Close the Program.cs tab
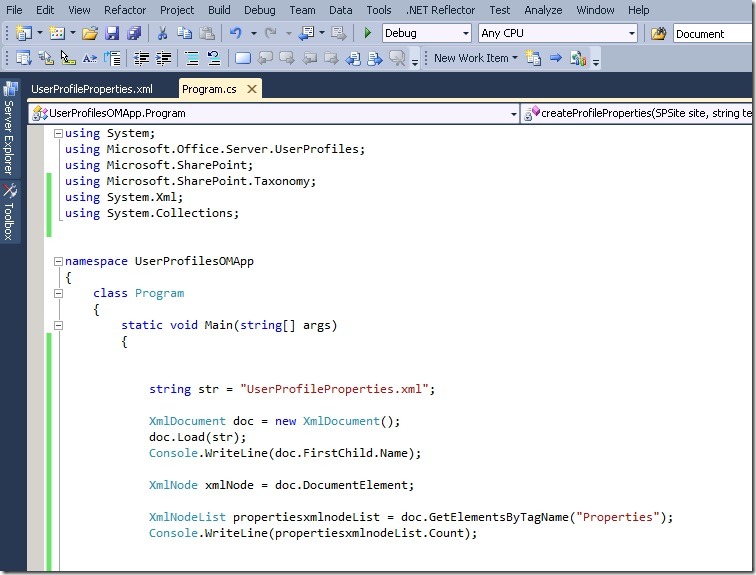Viewport: 756px width, 575px height. pos(250,89)
